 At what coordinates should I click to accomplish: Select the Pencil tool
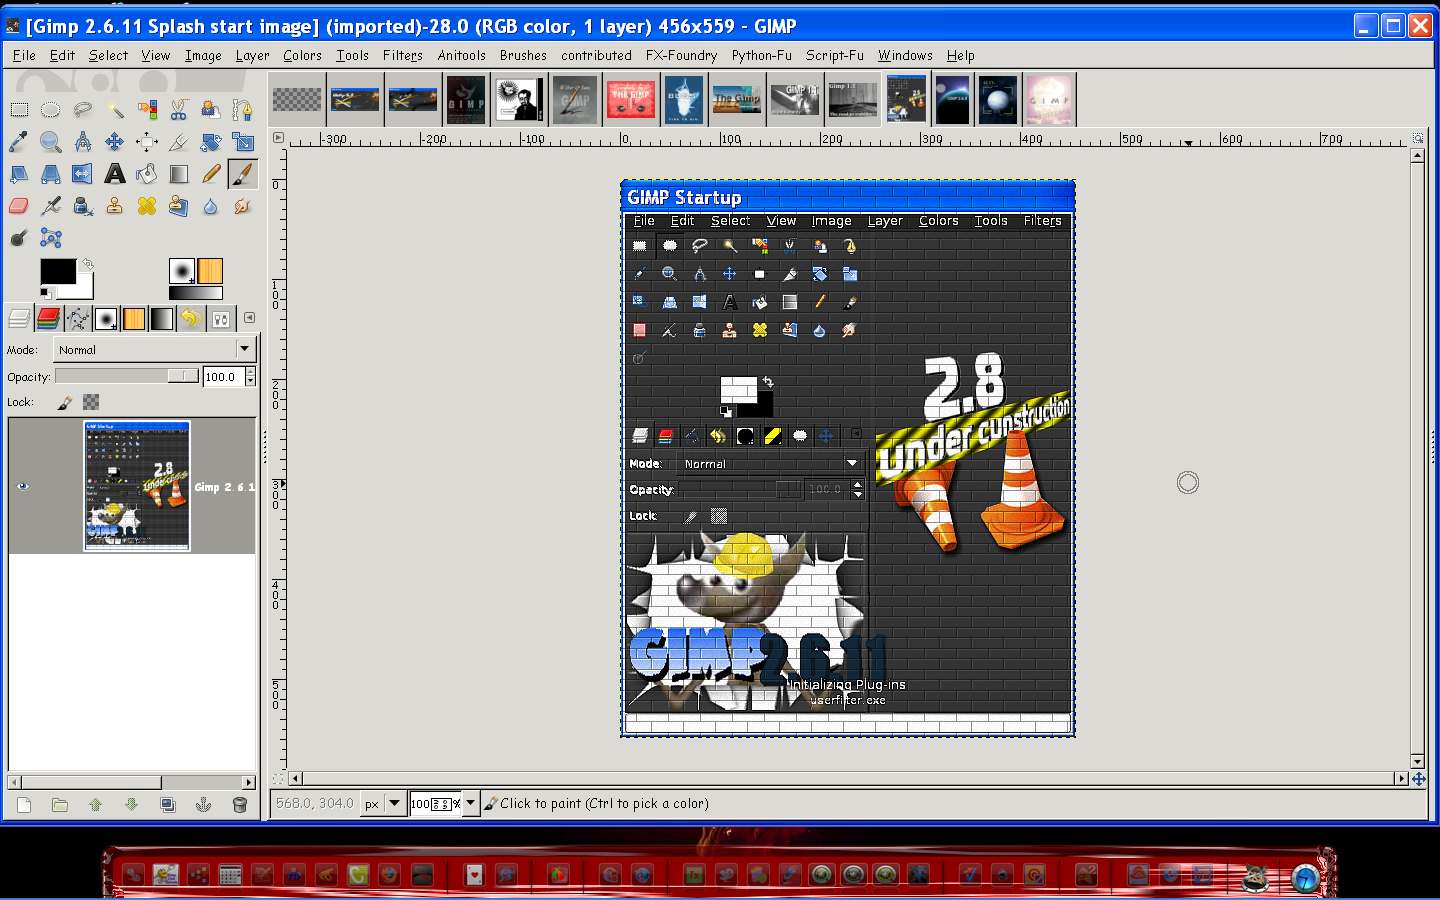pos(211,174)
